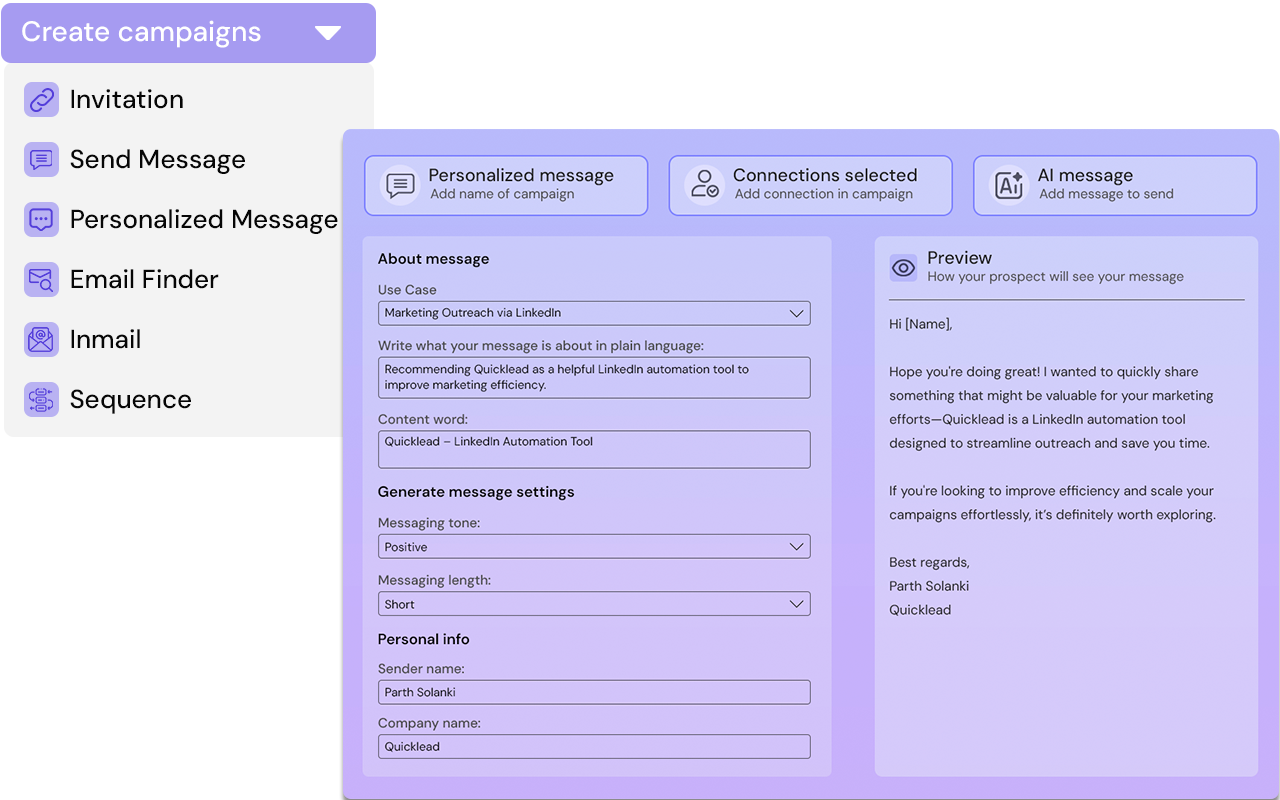Viewport: 1280px width, 800px height.
Task: Click the 'Personal info' heading
Action: (x=423, y=639)
